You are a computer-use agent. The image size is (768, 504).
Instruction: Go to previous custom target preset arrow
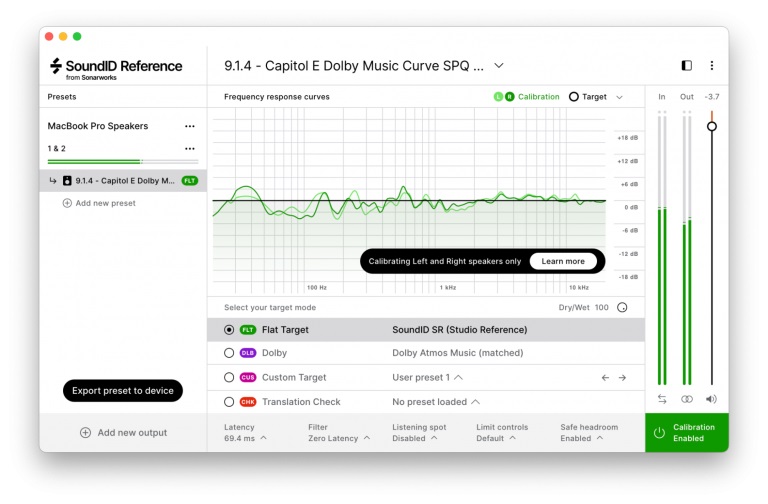tap(605, 378)
